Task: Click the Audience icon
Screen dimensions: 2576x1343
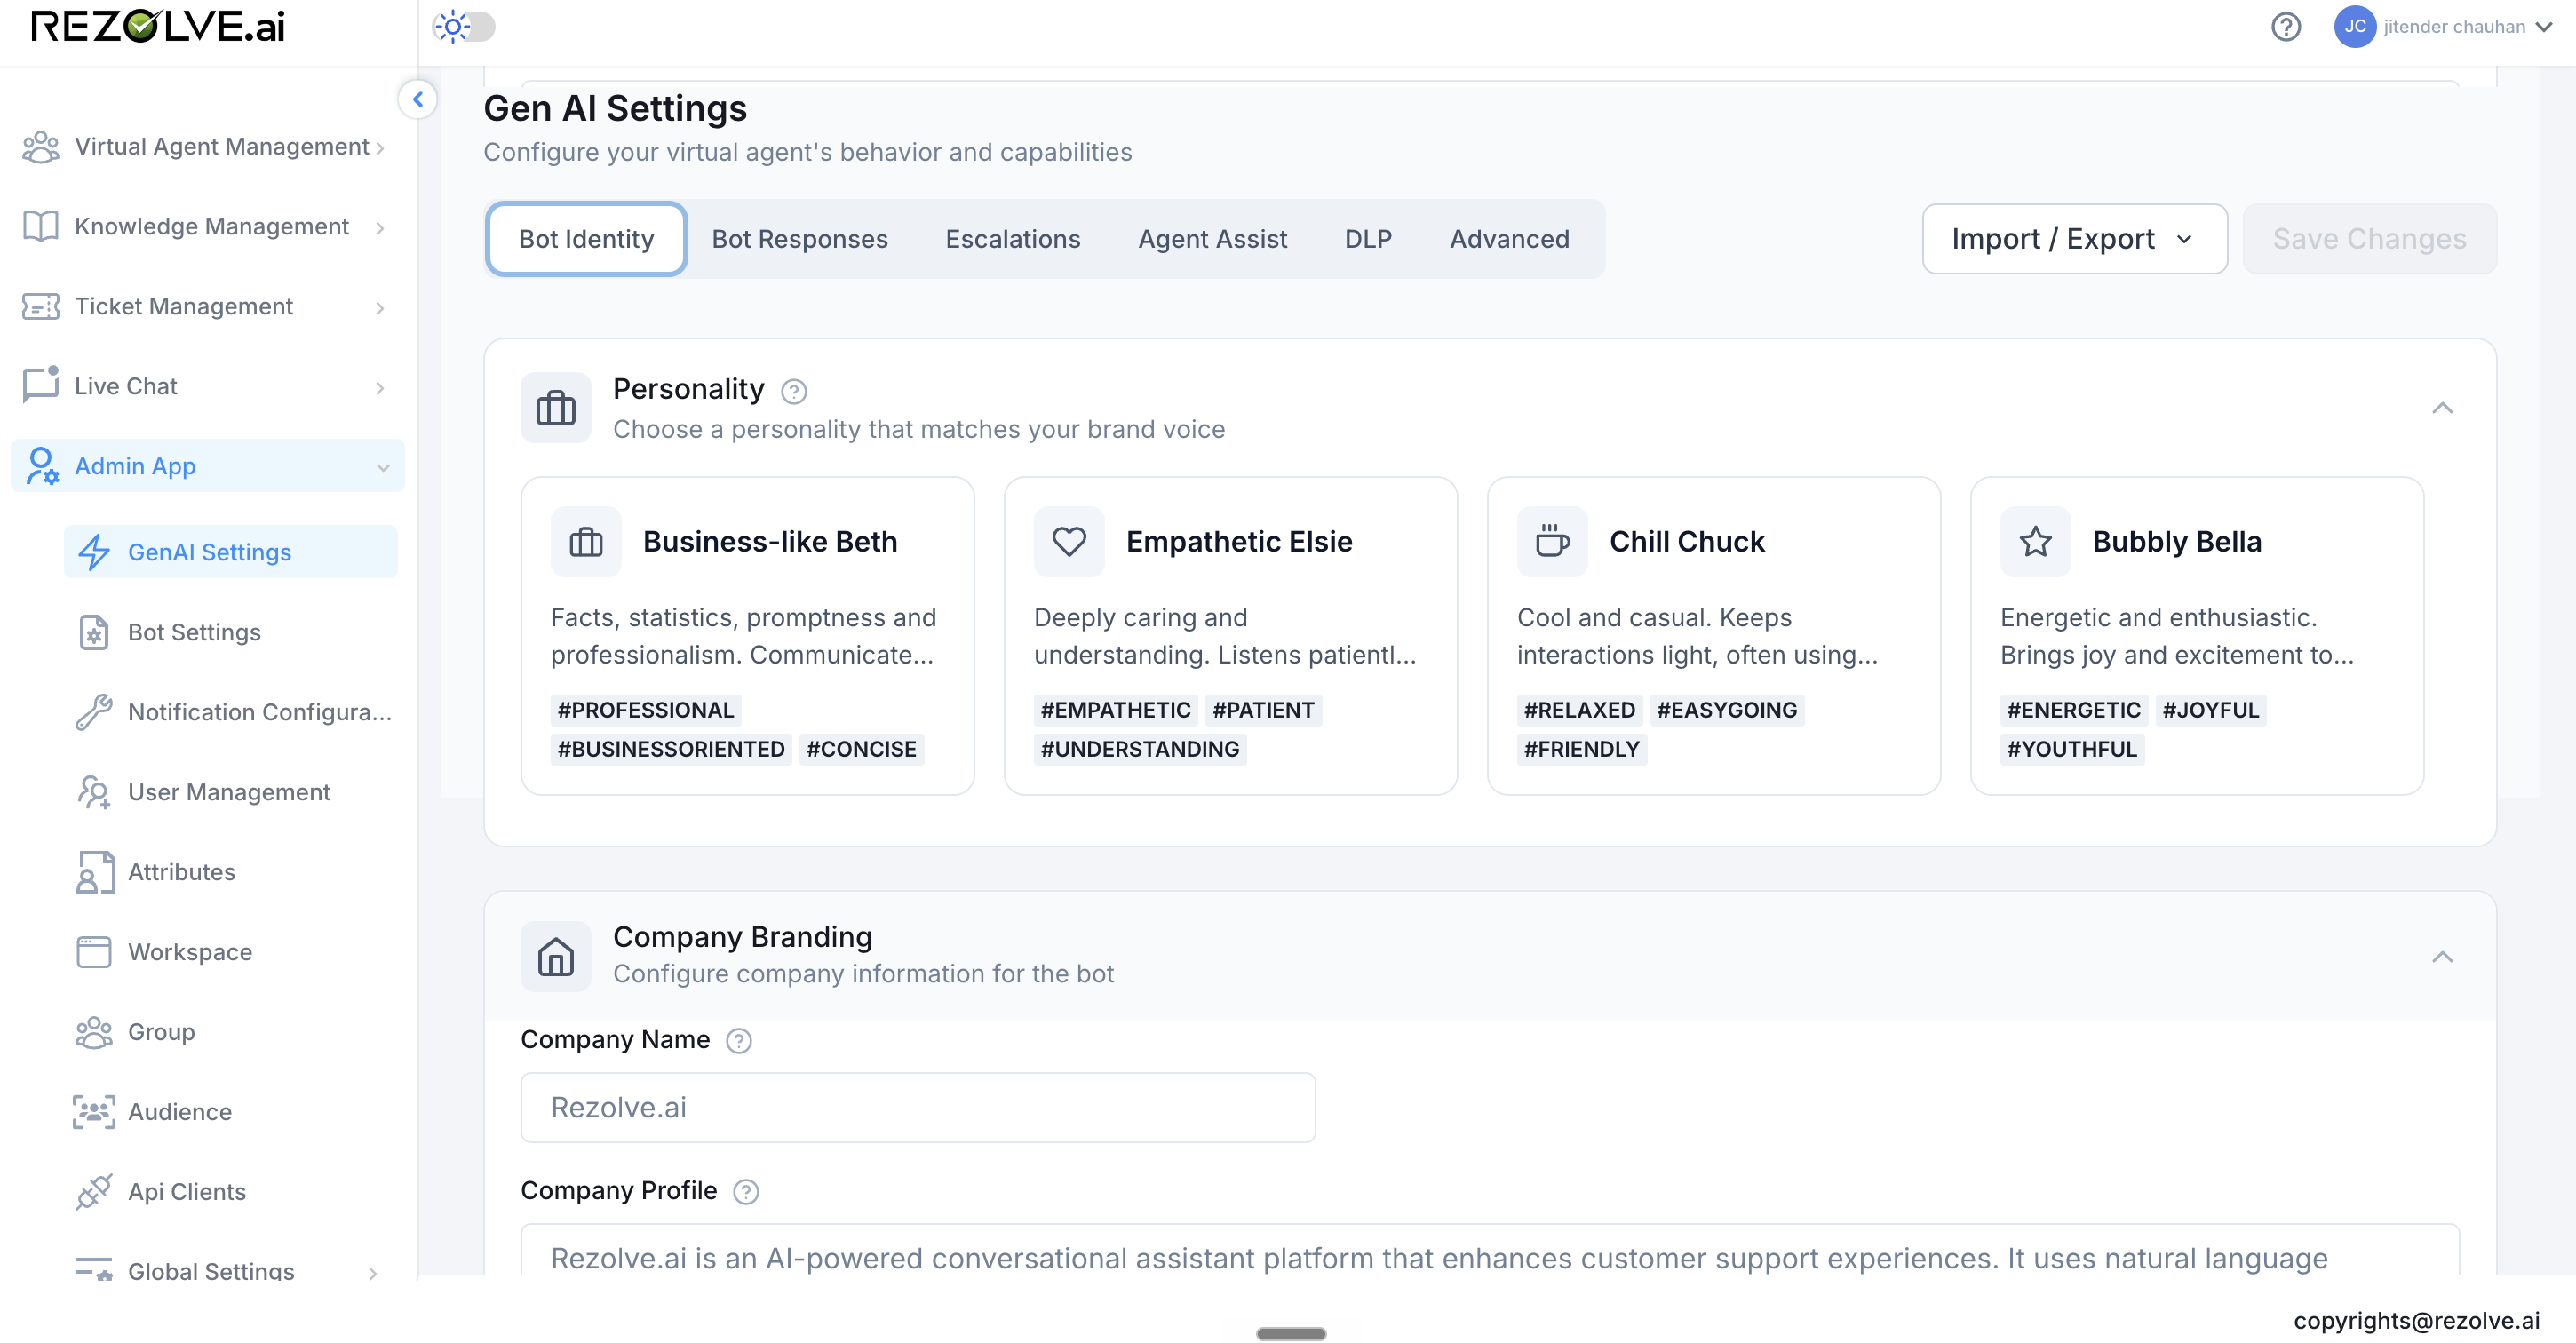Action: click(x=94, y=1112)
